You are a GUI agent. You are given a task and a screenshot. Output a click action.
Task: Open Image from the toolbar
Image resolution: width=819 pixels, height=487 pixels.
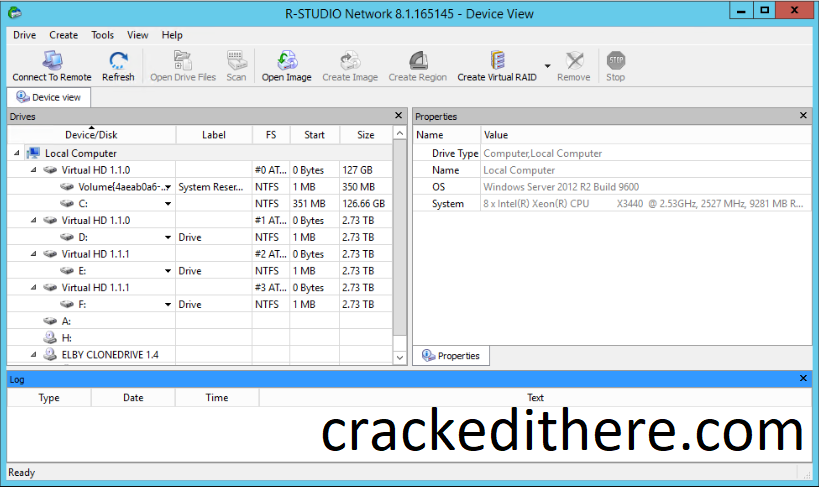286,66
